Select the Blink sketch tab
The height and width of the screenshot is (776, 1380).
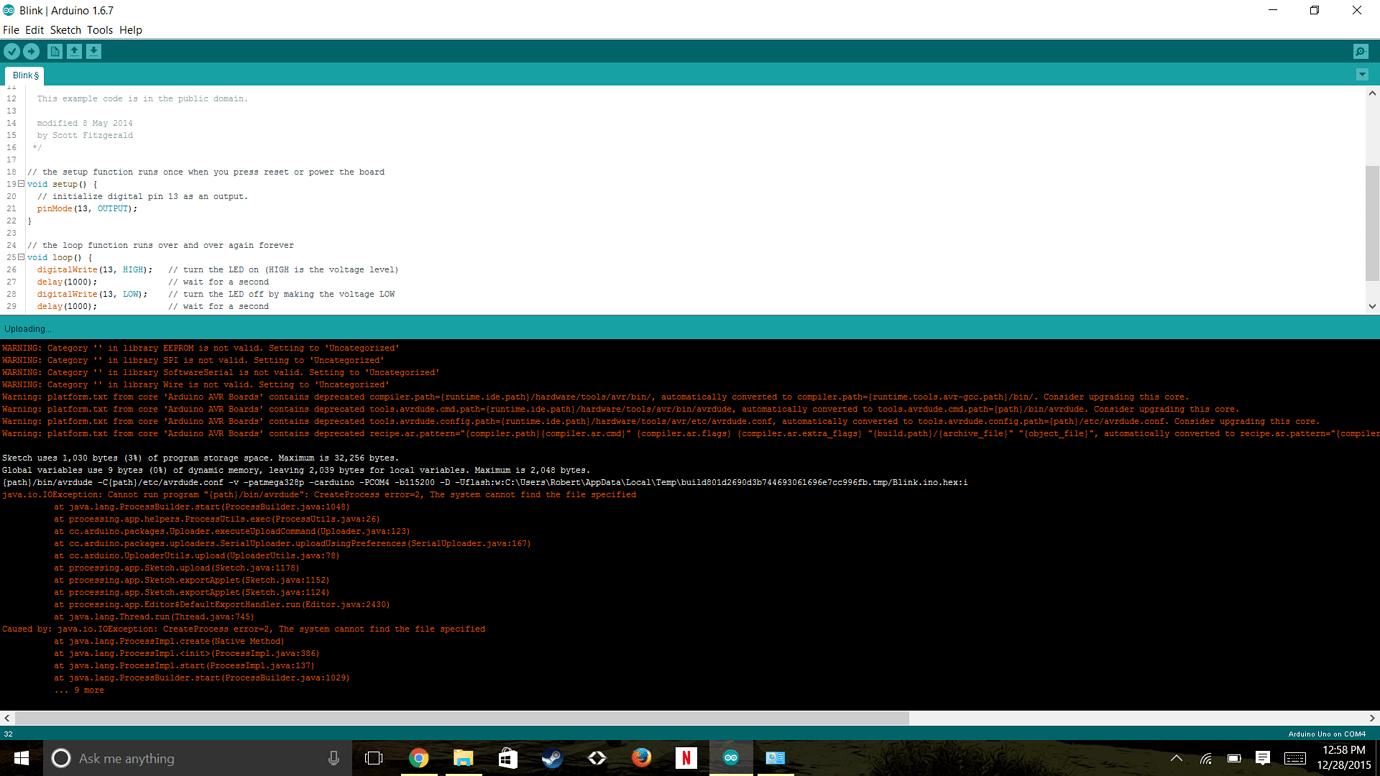click(x=25, y=75)
